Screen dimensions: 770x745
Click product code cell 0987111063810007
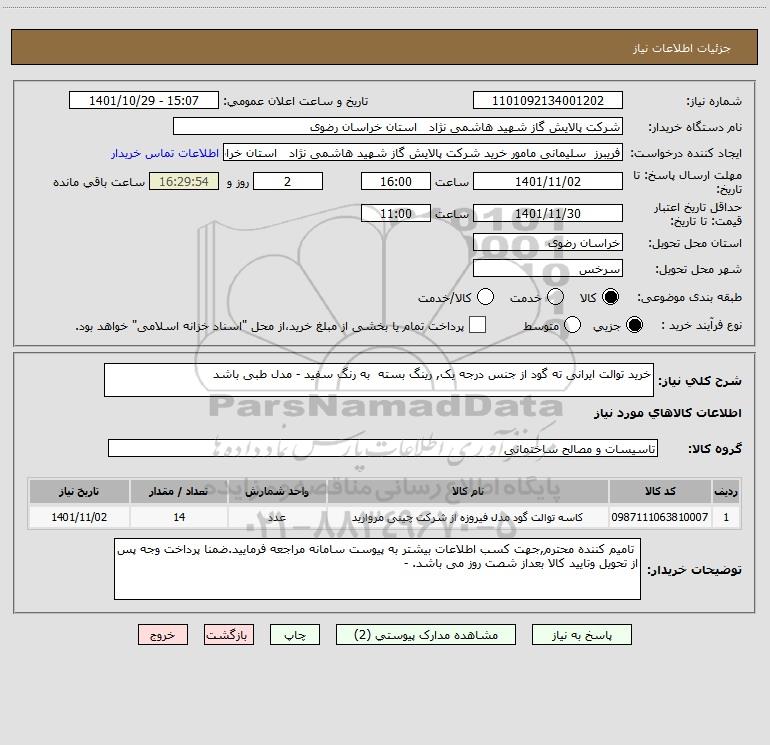pyautogui.click(x=660, y=517)
